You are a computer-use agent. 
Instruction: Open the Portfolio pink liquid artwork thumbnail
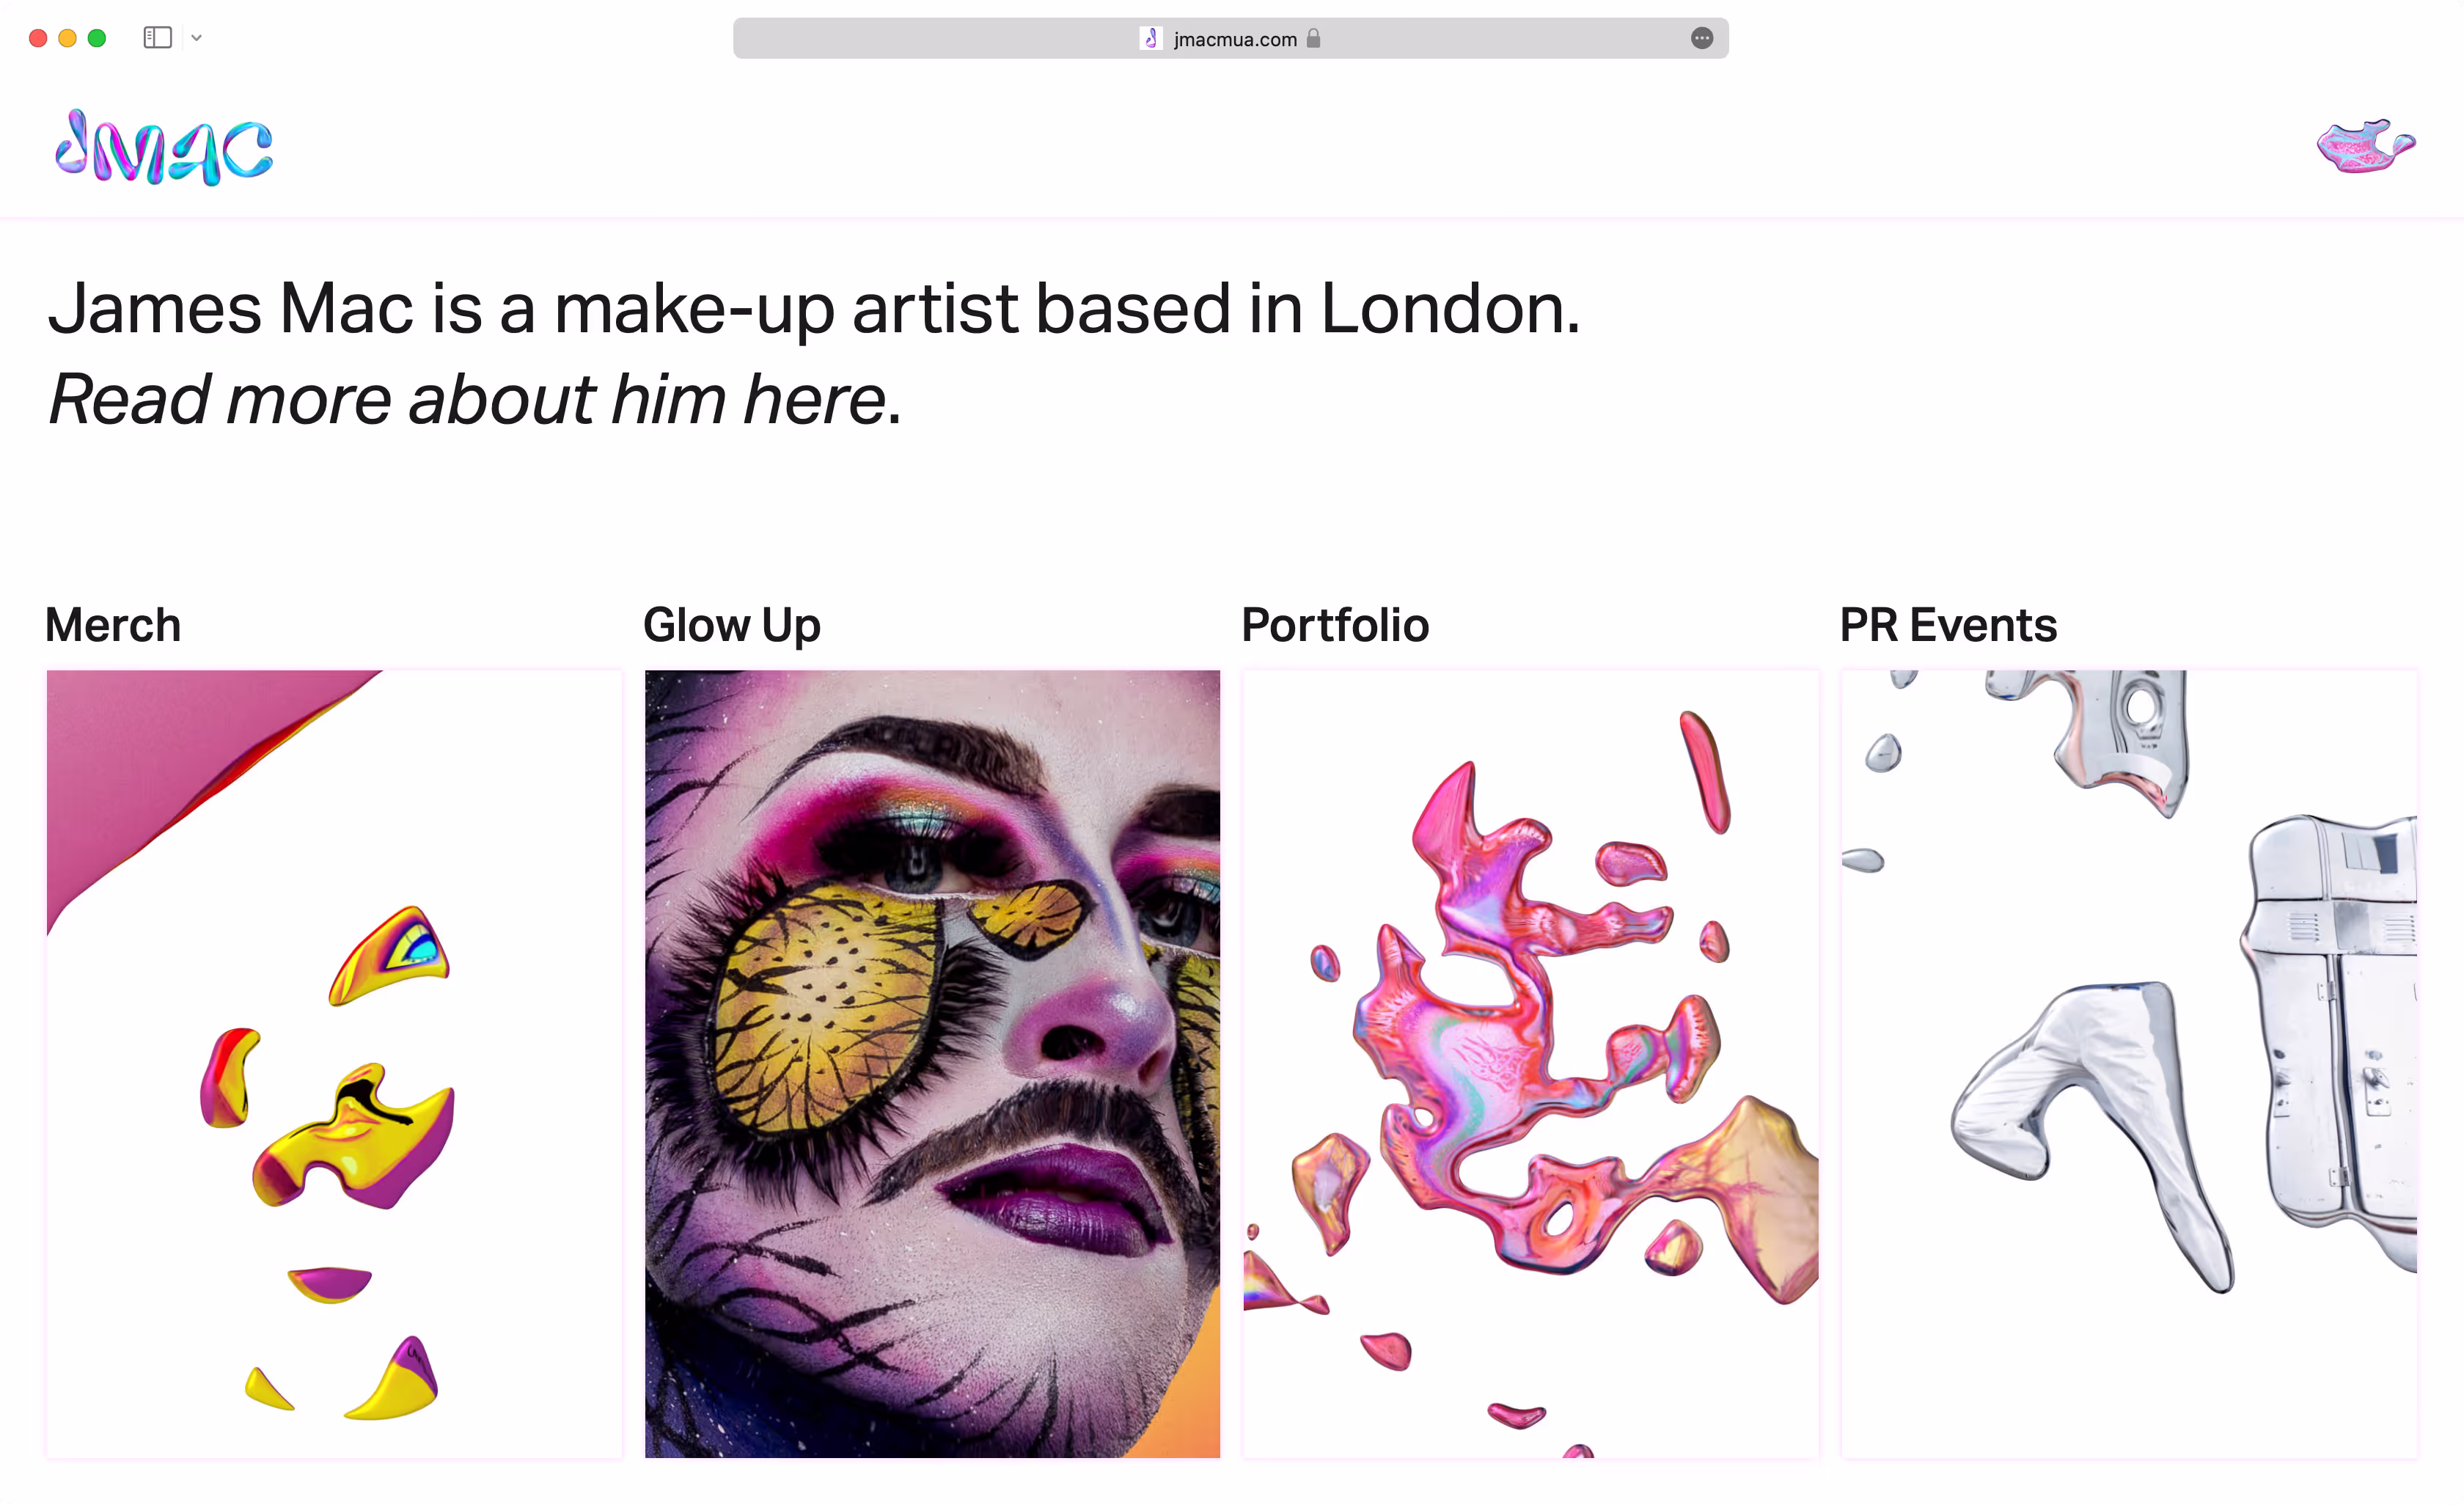(x=1531, y=1064)
